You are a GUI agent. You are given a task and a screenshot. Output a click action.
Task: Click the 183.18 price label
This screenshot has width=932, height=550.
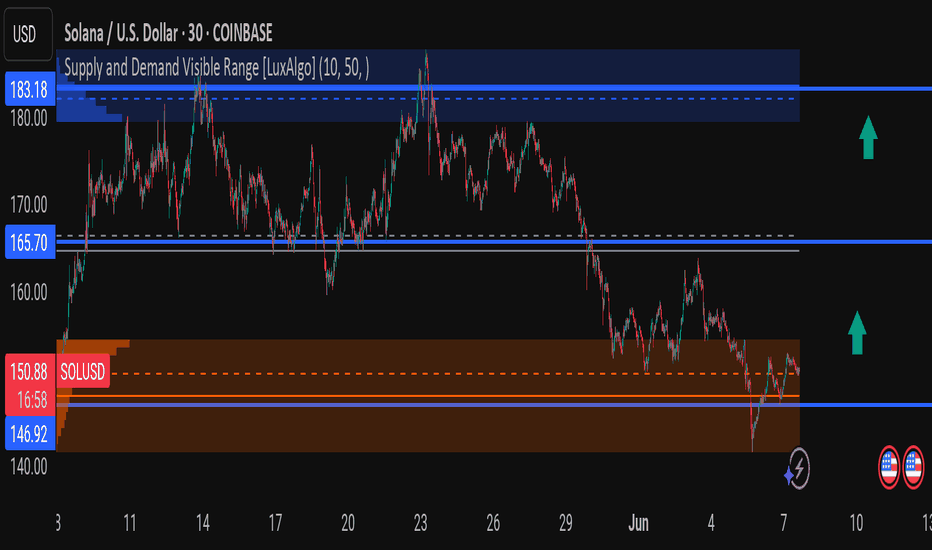point(30,89)
